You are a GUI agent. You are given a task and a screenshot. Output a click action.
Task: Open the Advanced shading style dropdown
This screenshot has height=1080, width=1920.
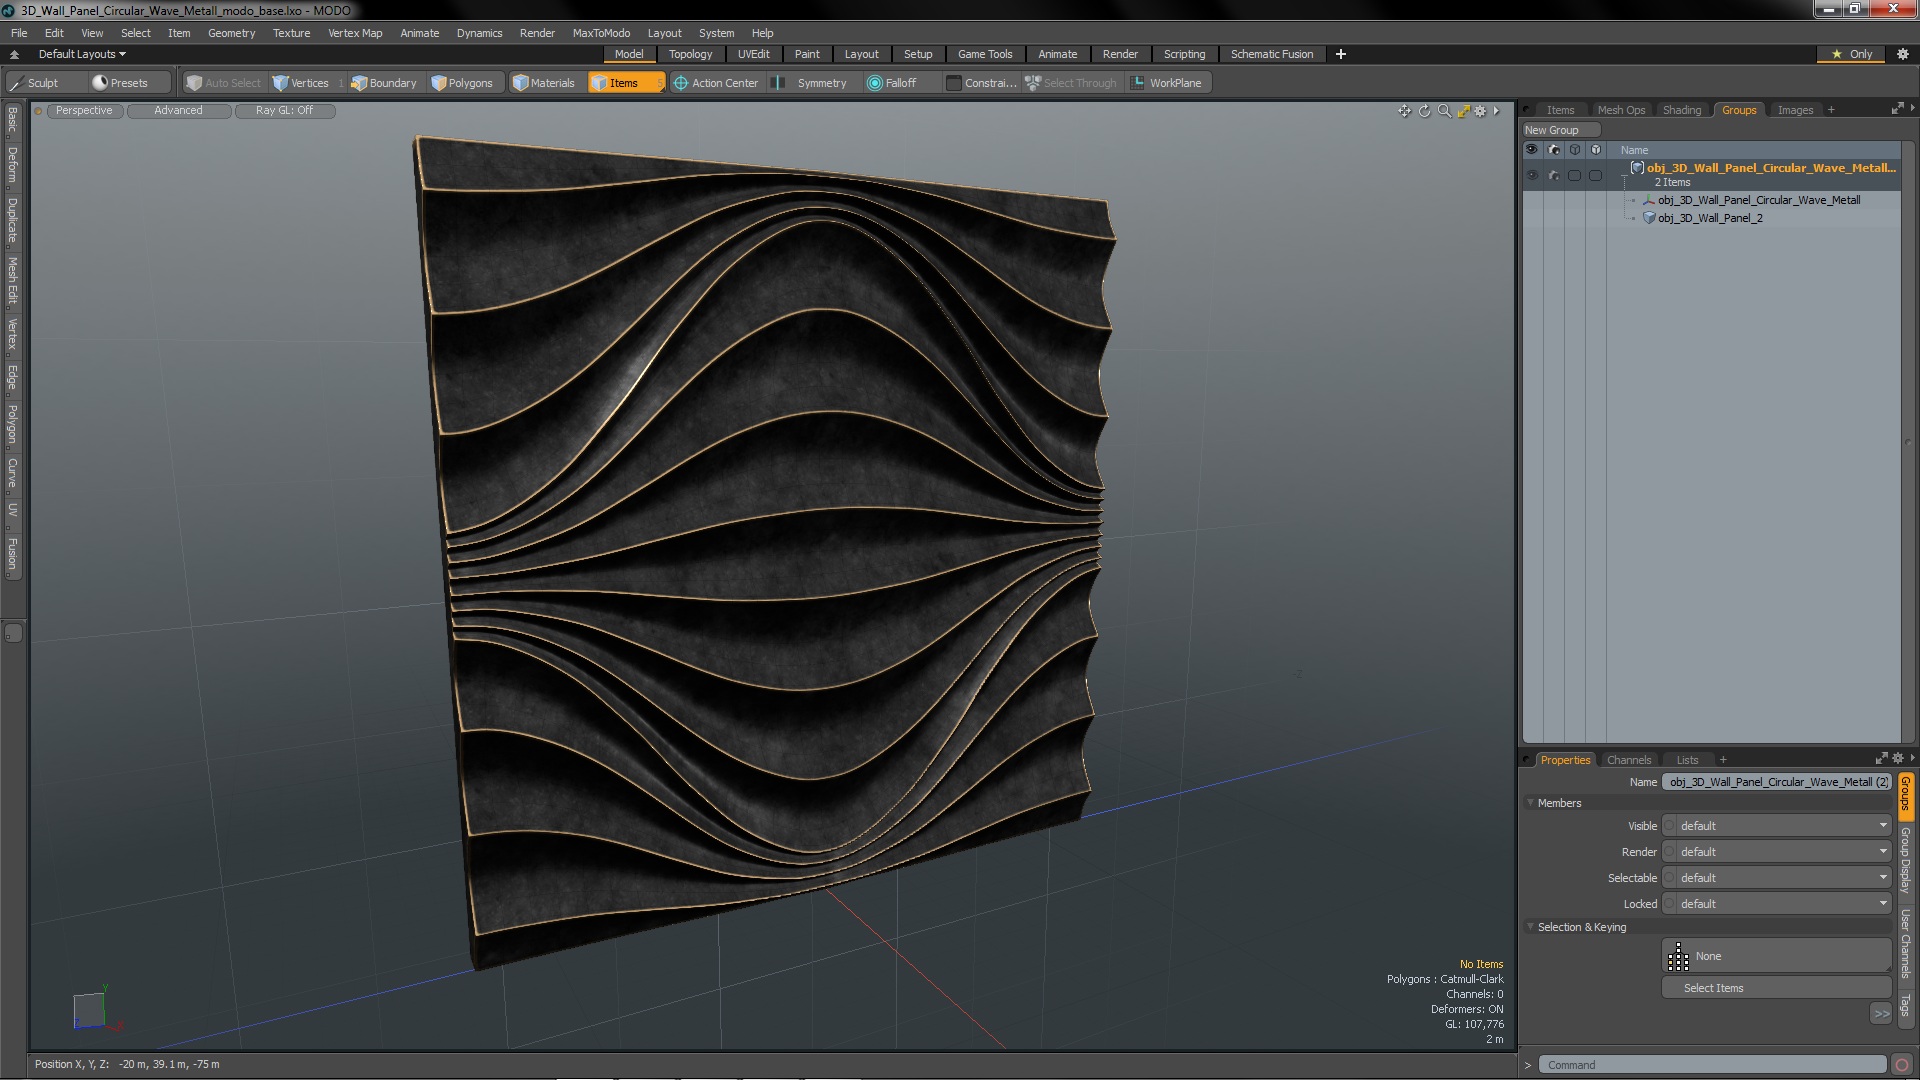[178, 111]
